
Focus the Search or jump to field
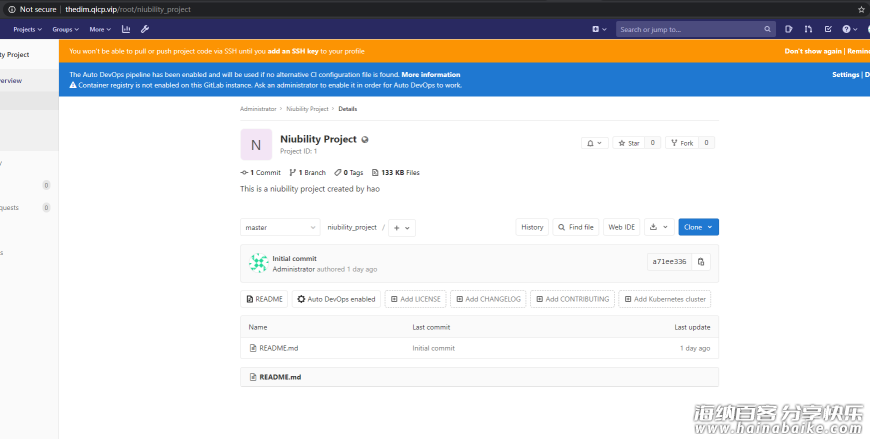[695, 29]
